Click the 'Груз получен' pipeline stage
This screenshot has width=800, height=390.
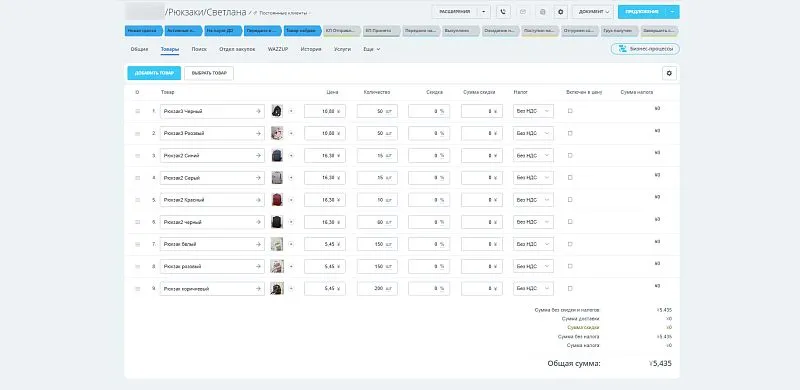pos(620,31)
